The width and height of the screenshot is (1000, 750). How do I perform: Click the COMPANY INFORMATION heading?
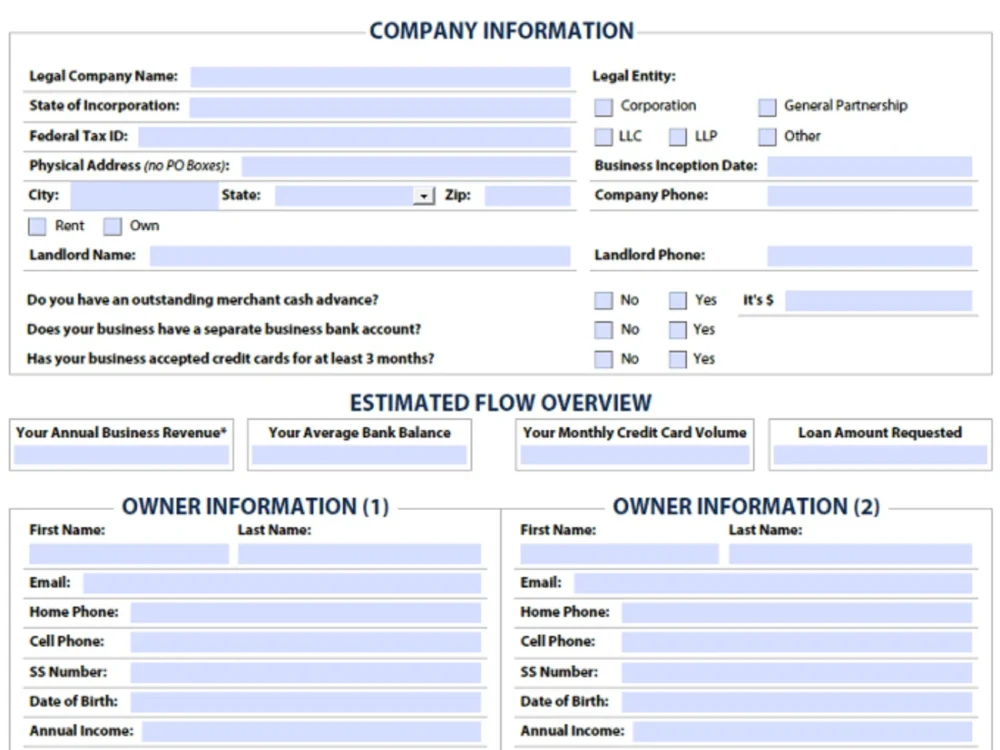[502, 31]
